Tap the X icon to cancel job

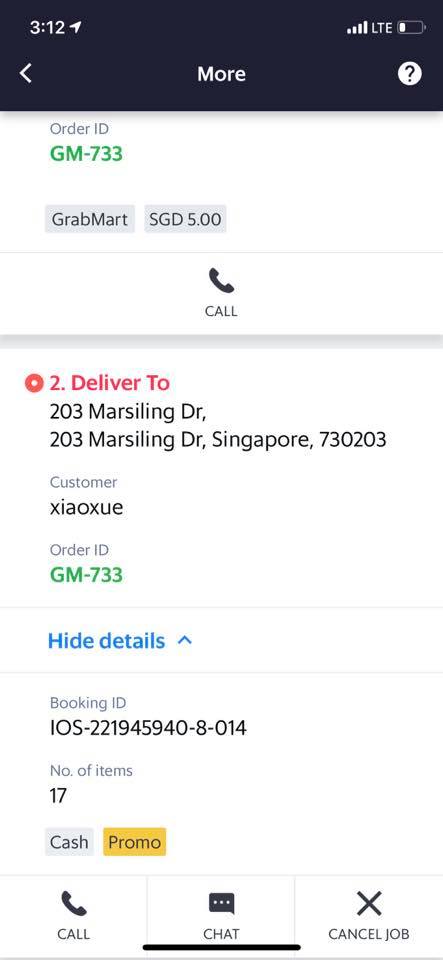[369, 904]
